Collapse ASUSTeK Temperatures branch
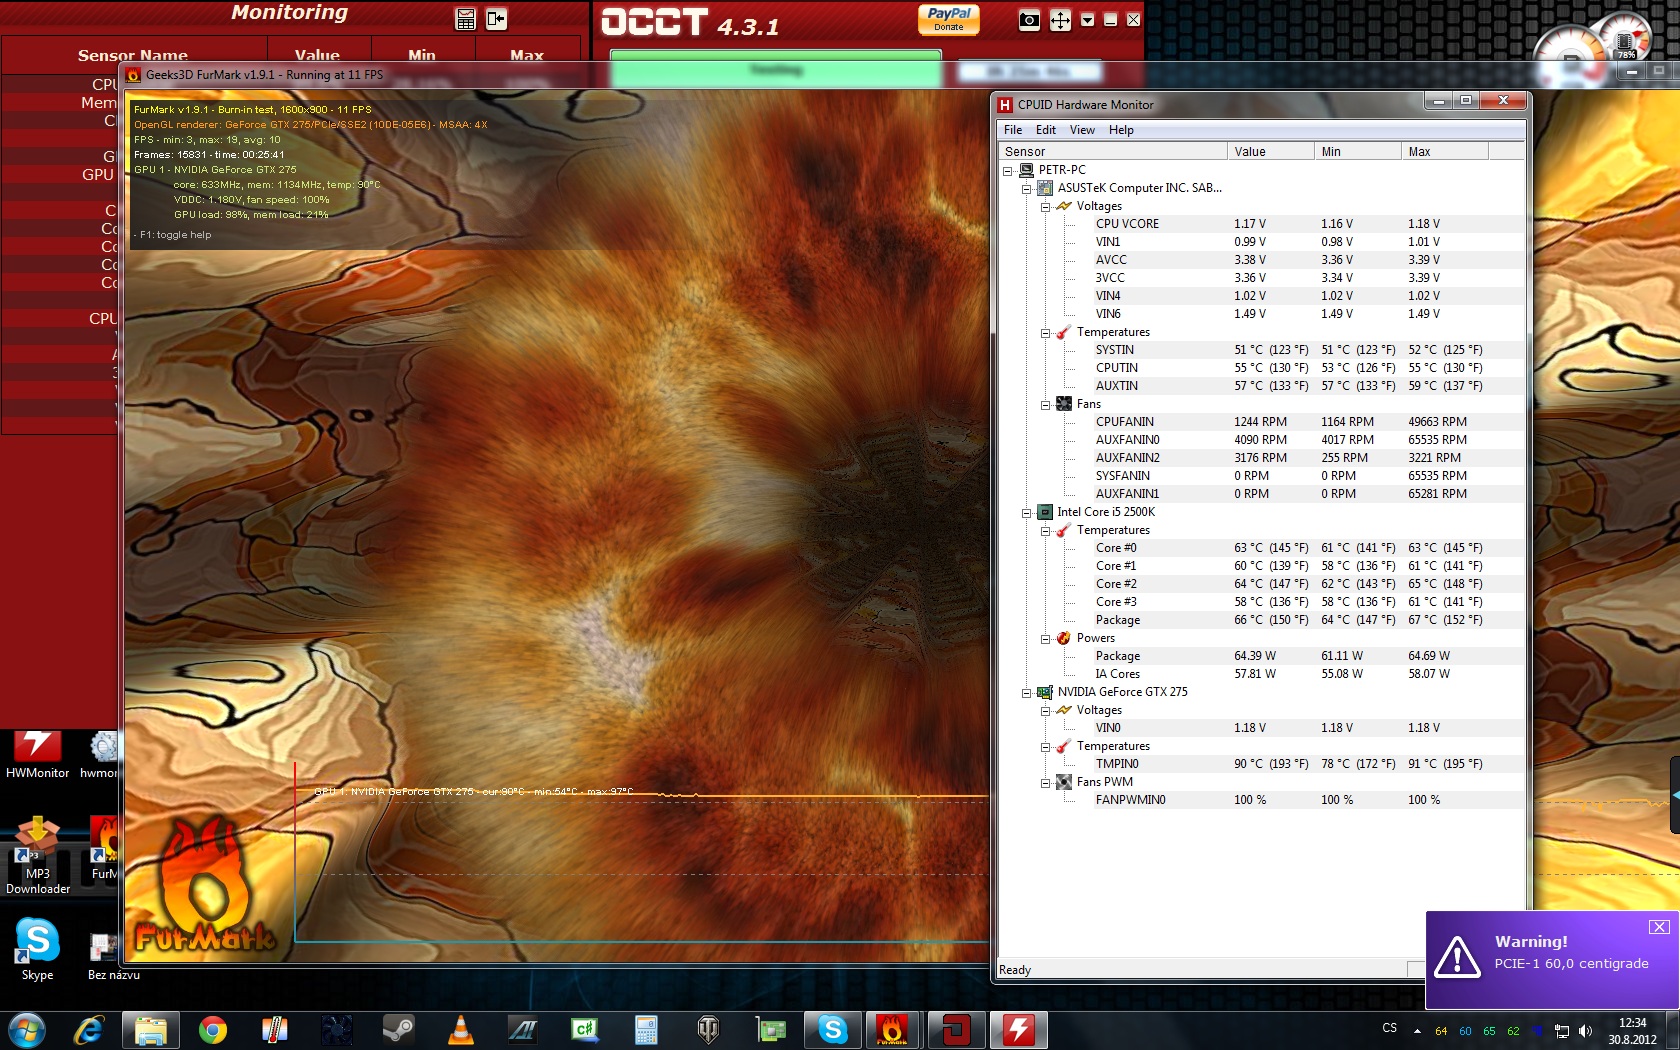Image resolution: width=1680 pixels, height=1050 pixels. point(1045,333)
